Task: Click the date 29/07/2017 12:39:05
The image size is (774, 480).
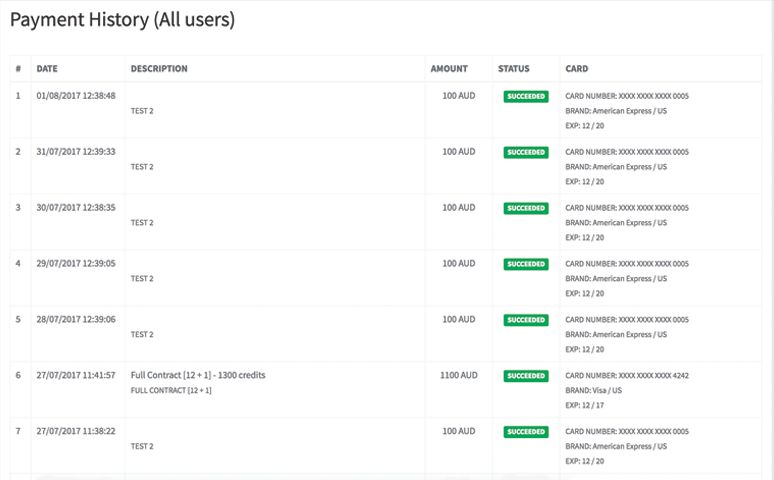Action: [x=76, y=263]
